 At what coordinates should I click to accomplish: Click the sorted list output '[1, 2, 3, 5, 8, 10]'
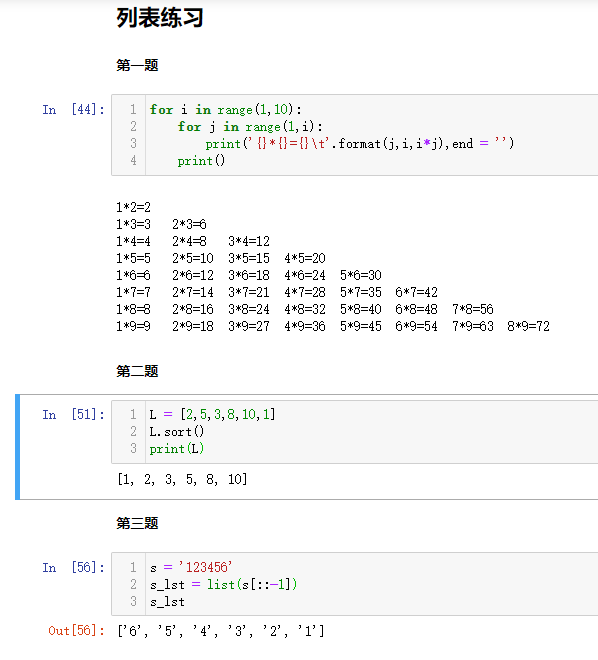[x=182, y=479]
